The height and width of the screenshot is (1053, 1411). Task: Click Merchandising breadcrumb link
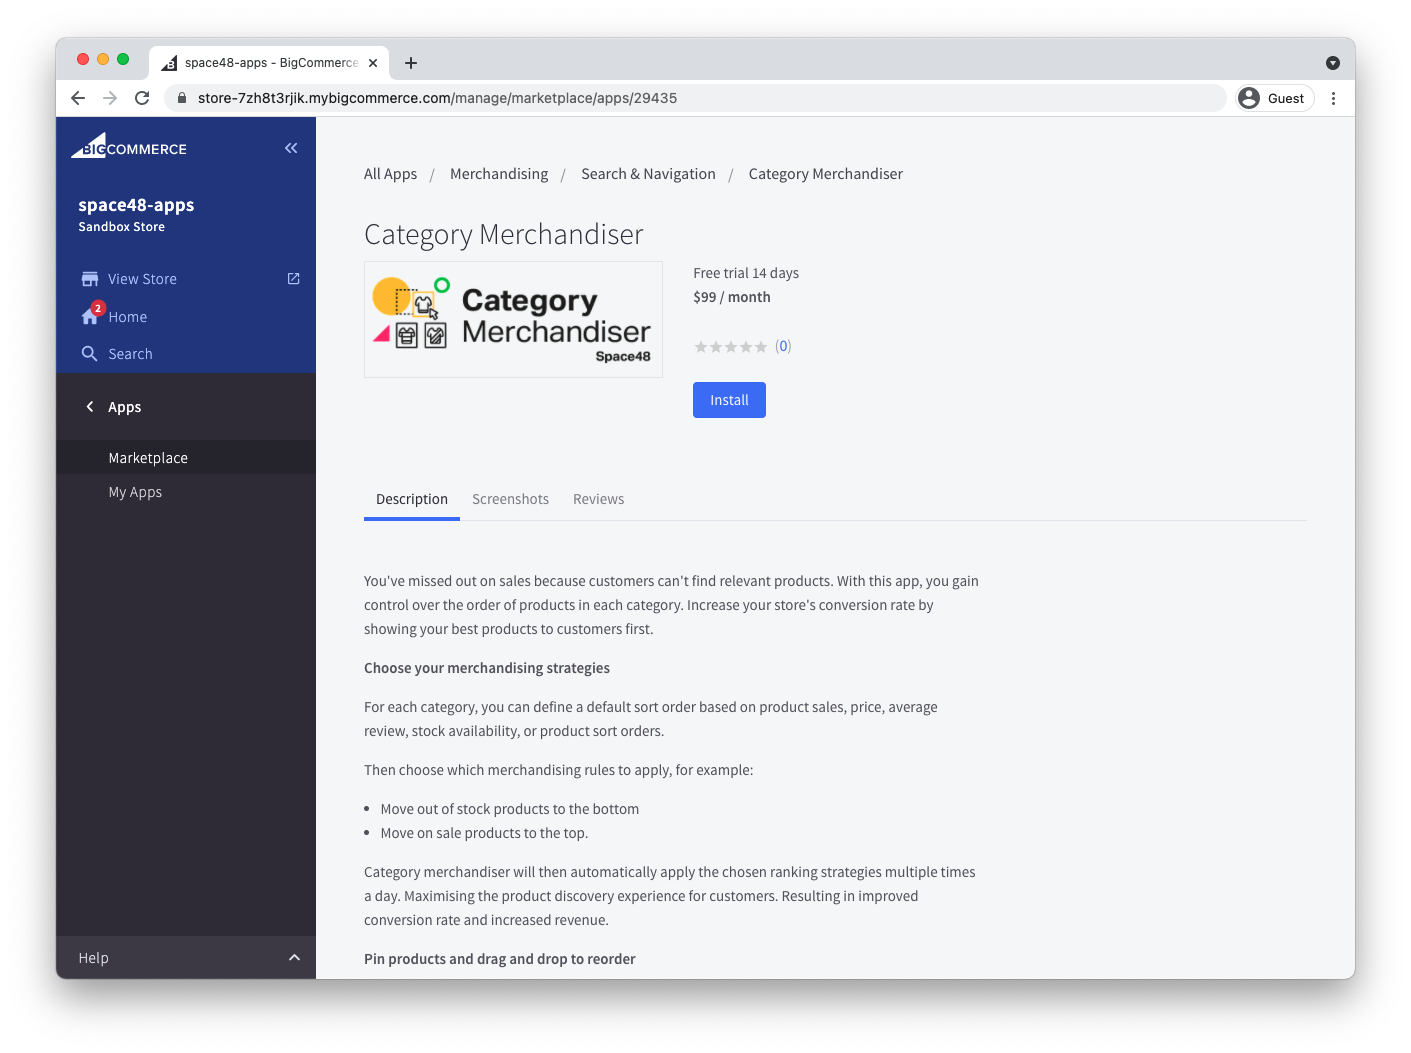point(499,174)
